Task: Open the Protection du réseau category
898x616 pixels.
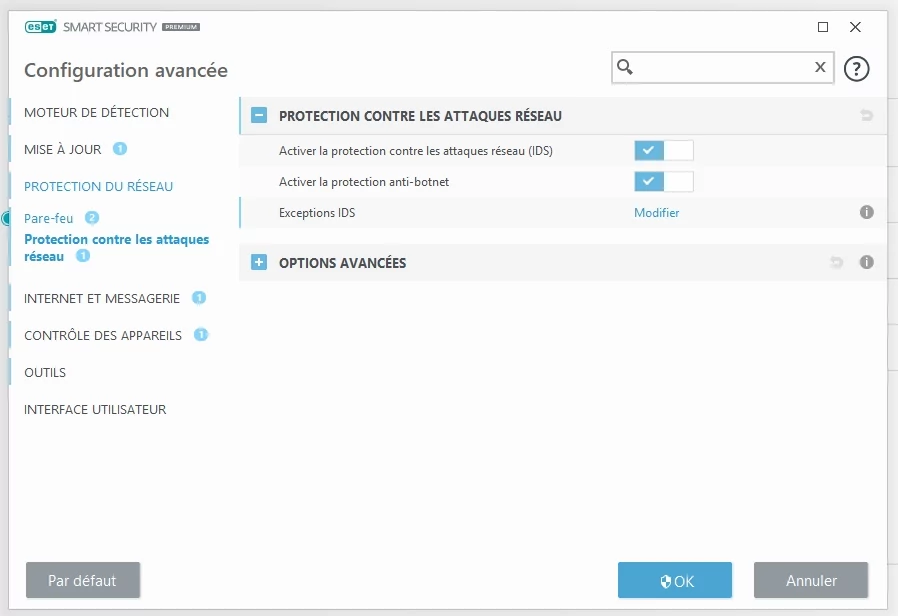Action: [99, 187]
